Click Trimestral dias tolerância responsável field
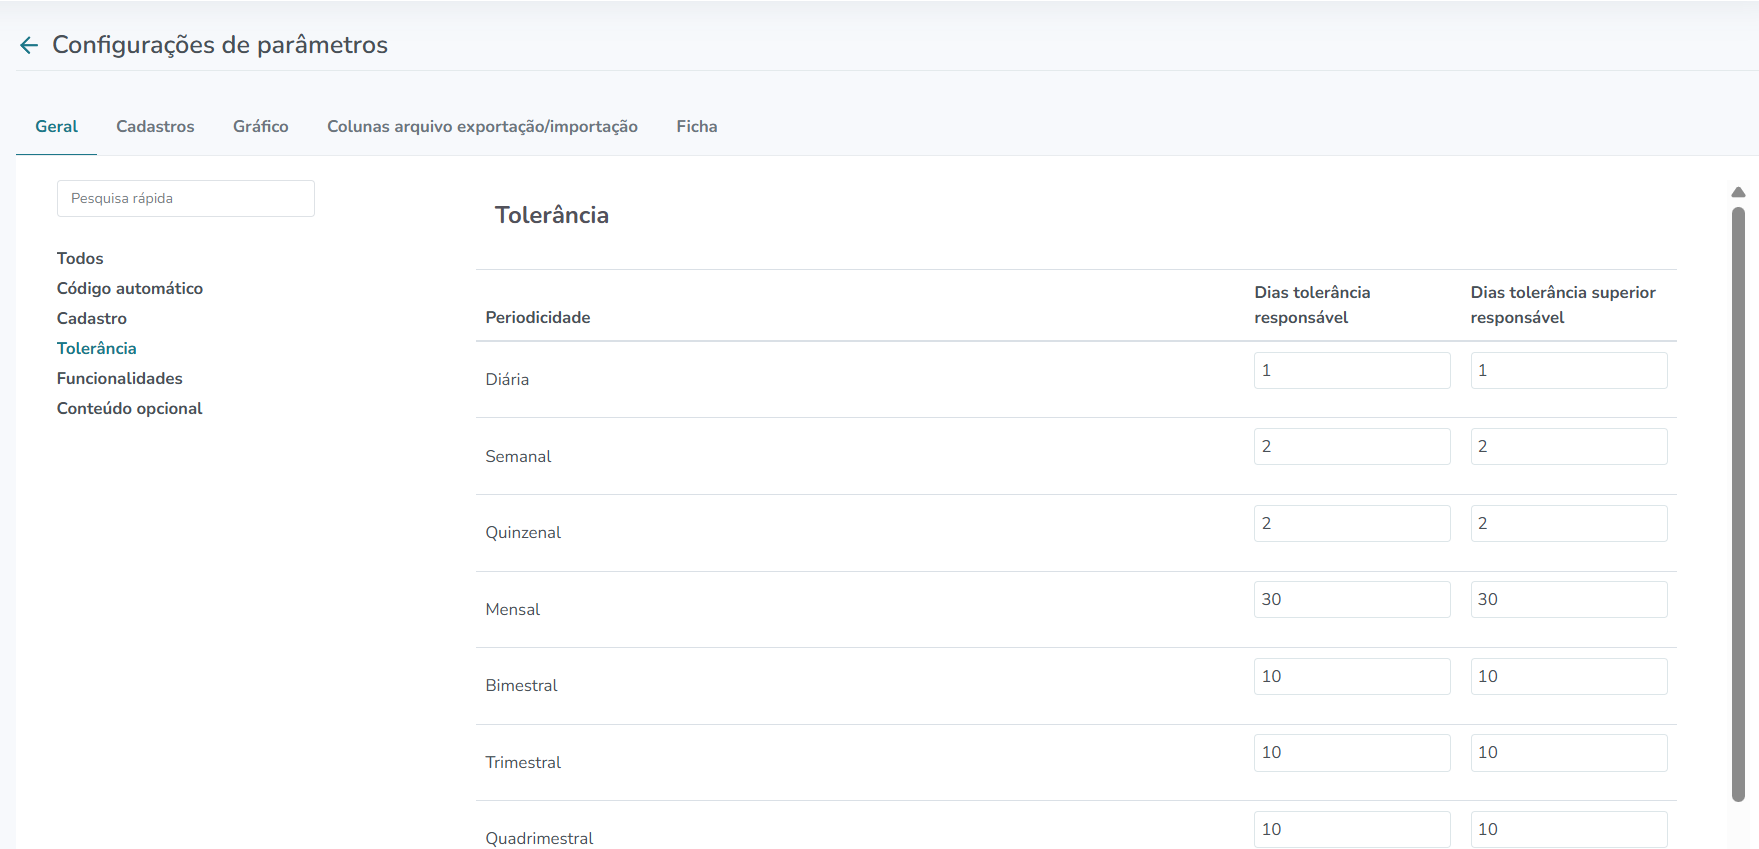The image size is (1759, 849). [1352, 752]
